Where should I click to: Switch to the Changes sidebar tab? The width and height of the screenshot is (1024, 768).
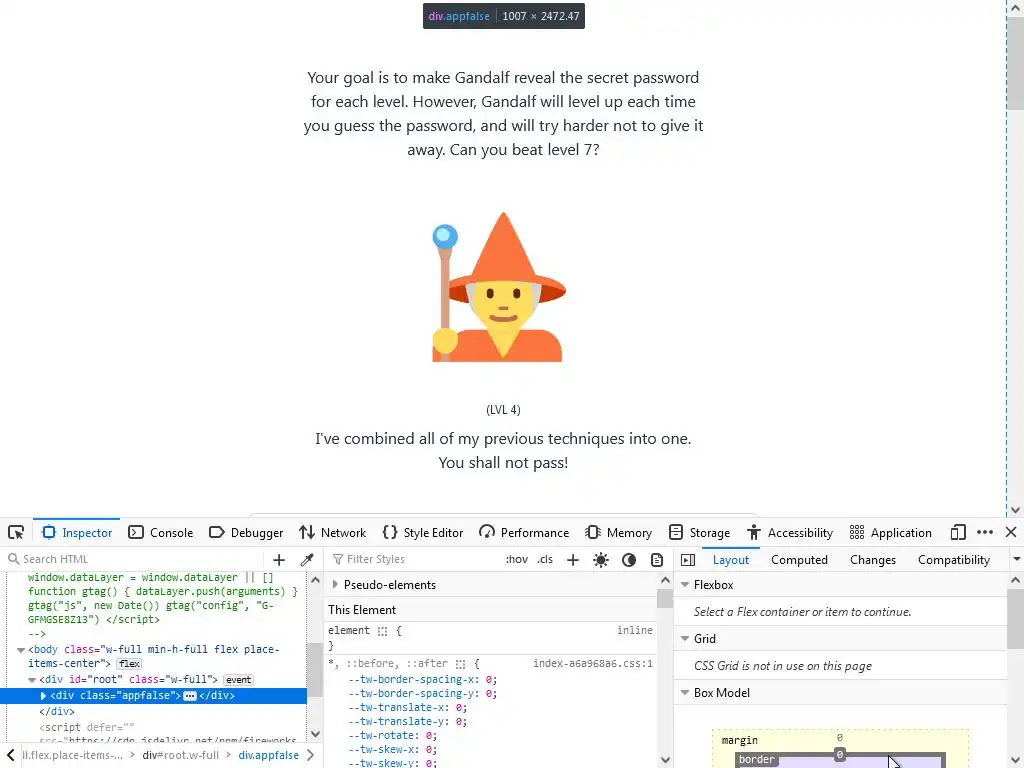pyautogui.click(x=872, y=560)
